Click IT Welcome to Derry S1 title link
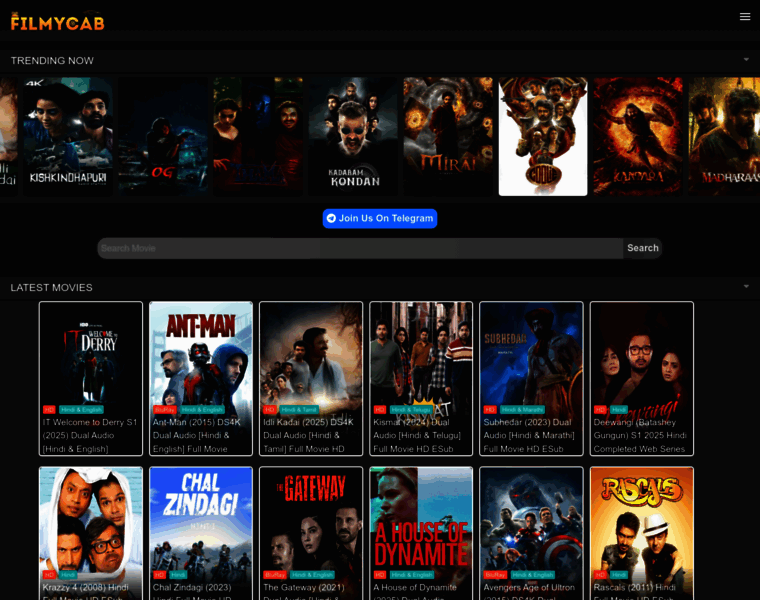Image resolution: width=760 pixels, height=600 pixels. click(x=90, y=435)
